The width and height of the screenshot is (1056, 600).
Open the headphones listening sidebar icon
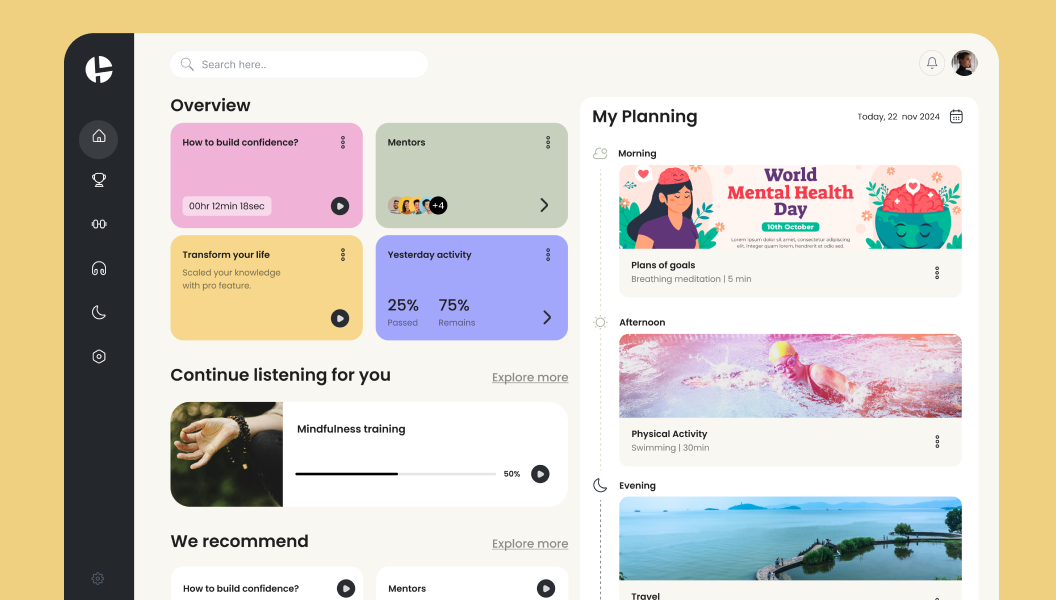pos(99,268)
